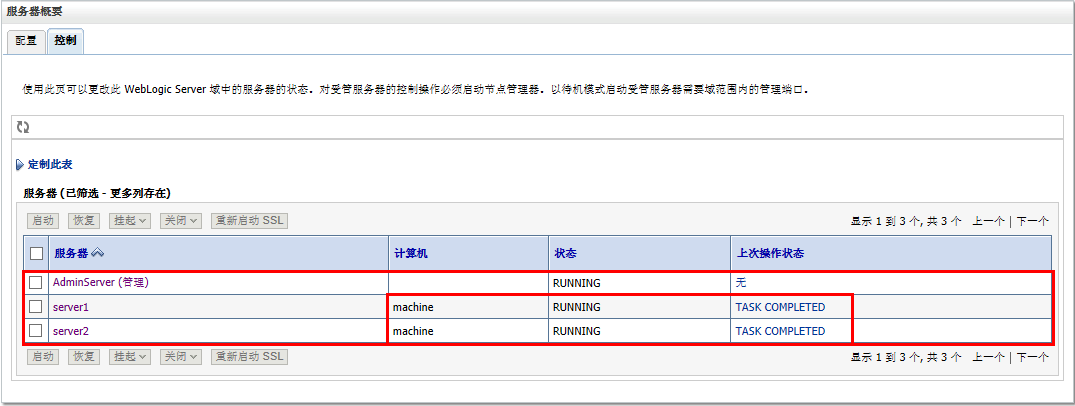
Task: Check the server2 row checkbox
Action: coord(36,331)
